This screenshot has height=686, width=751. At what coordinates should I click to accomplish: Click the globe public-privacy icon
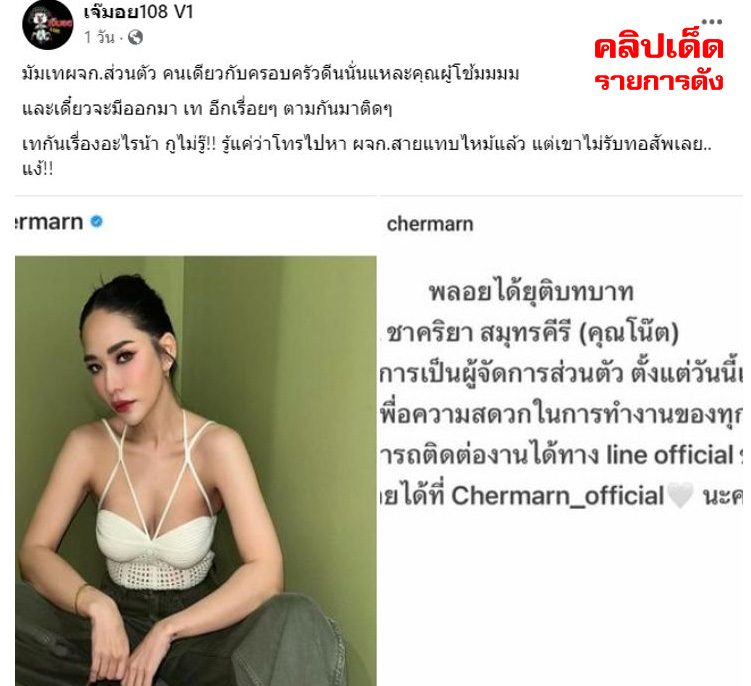(136, 37)
